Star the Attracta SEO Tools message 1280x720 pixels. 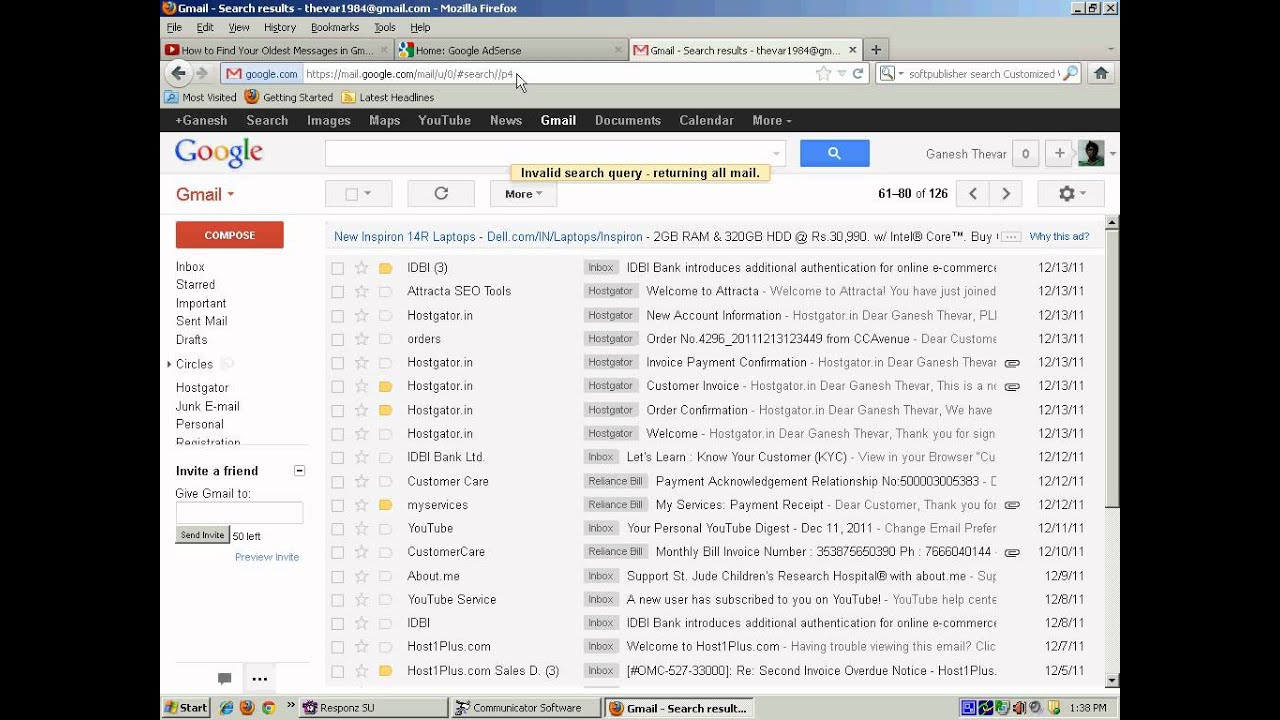pyautogui.click(x=361, y=291)
